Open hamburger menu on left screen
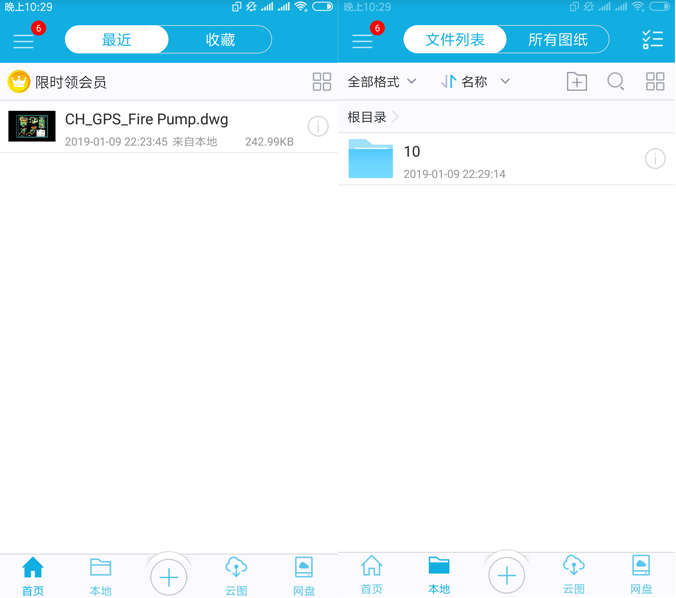 (x=23, y=41)
